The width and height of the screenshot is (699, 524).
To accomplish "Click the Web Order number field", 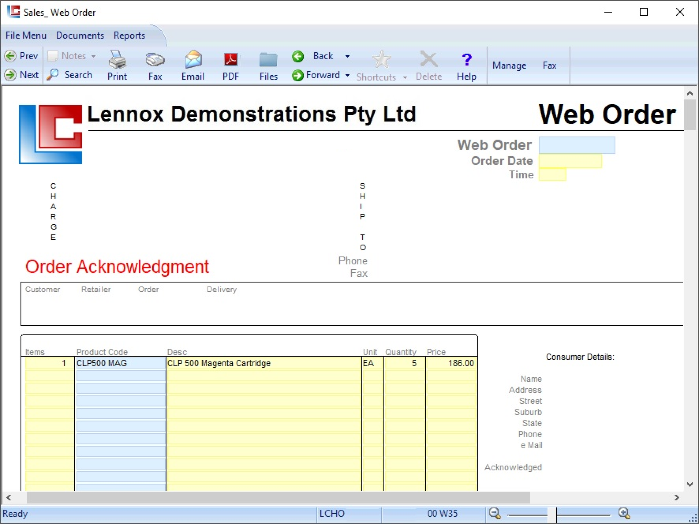I will point(576,145).
